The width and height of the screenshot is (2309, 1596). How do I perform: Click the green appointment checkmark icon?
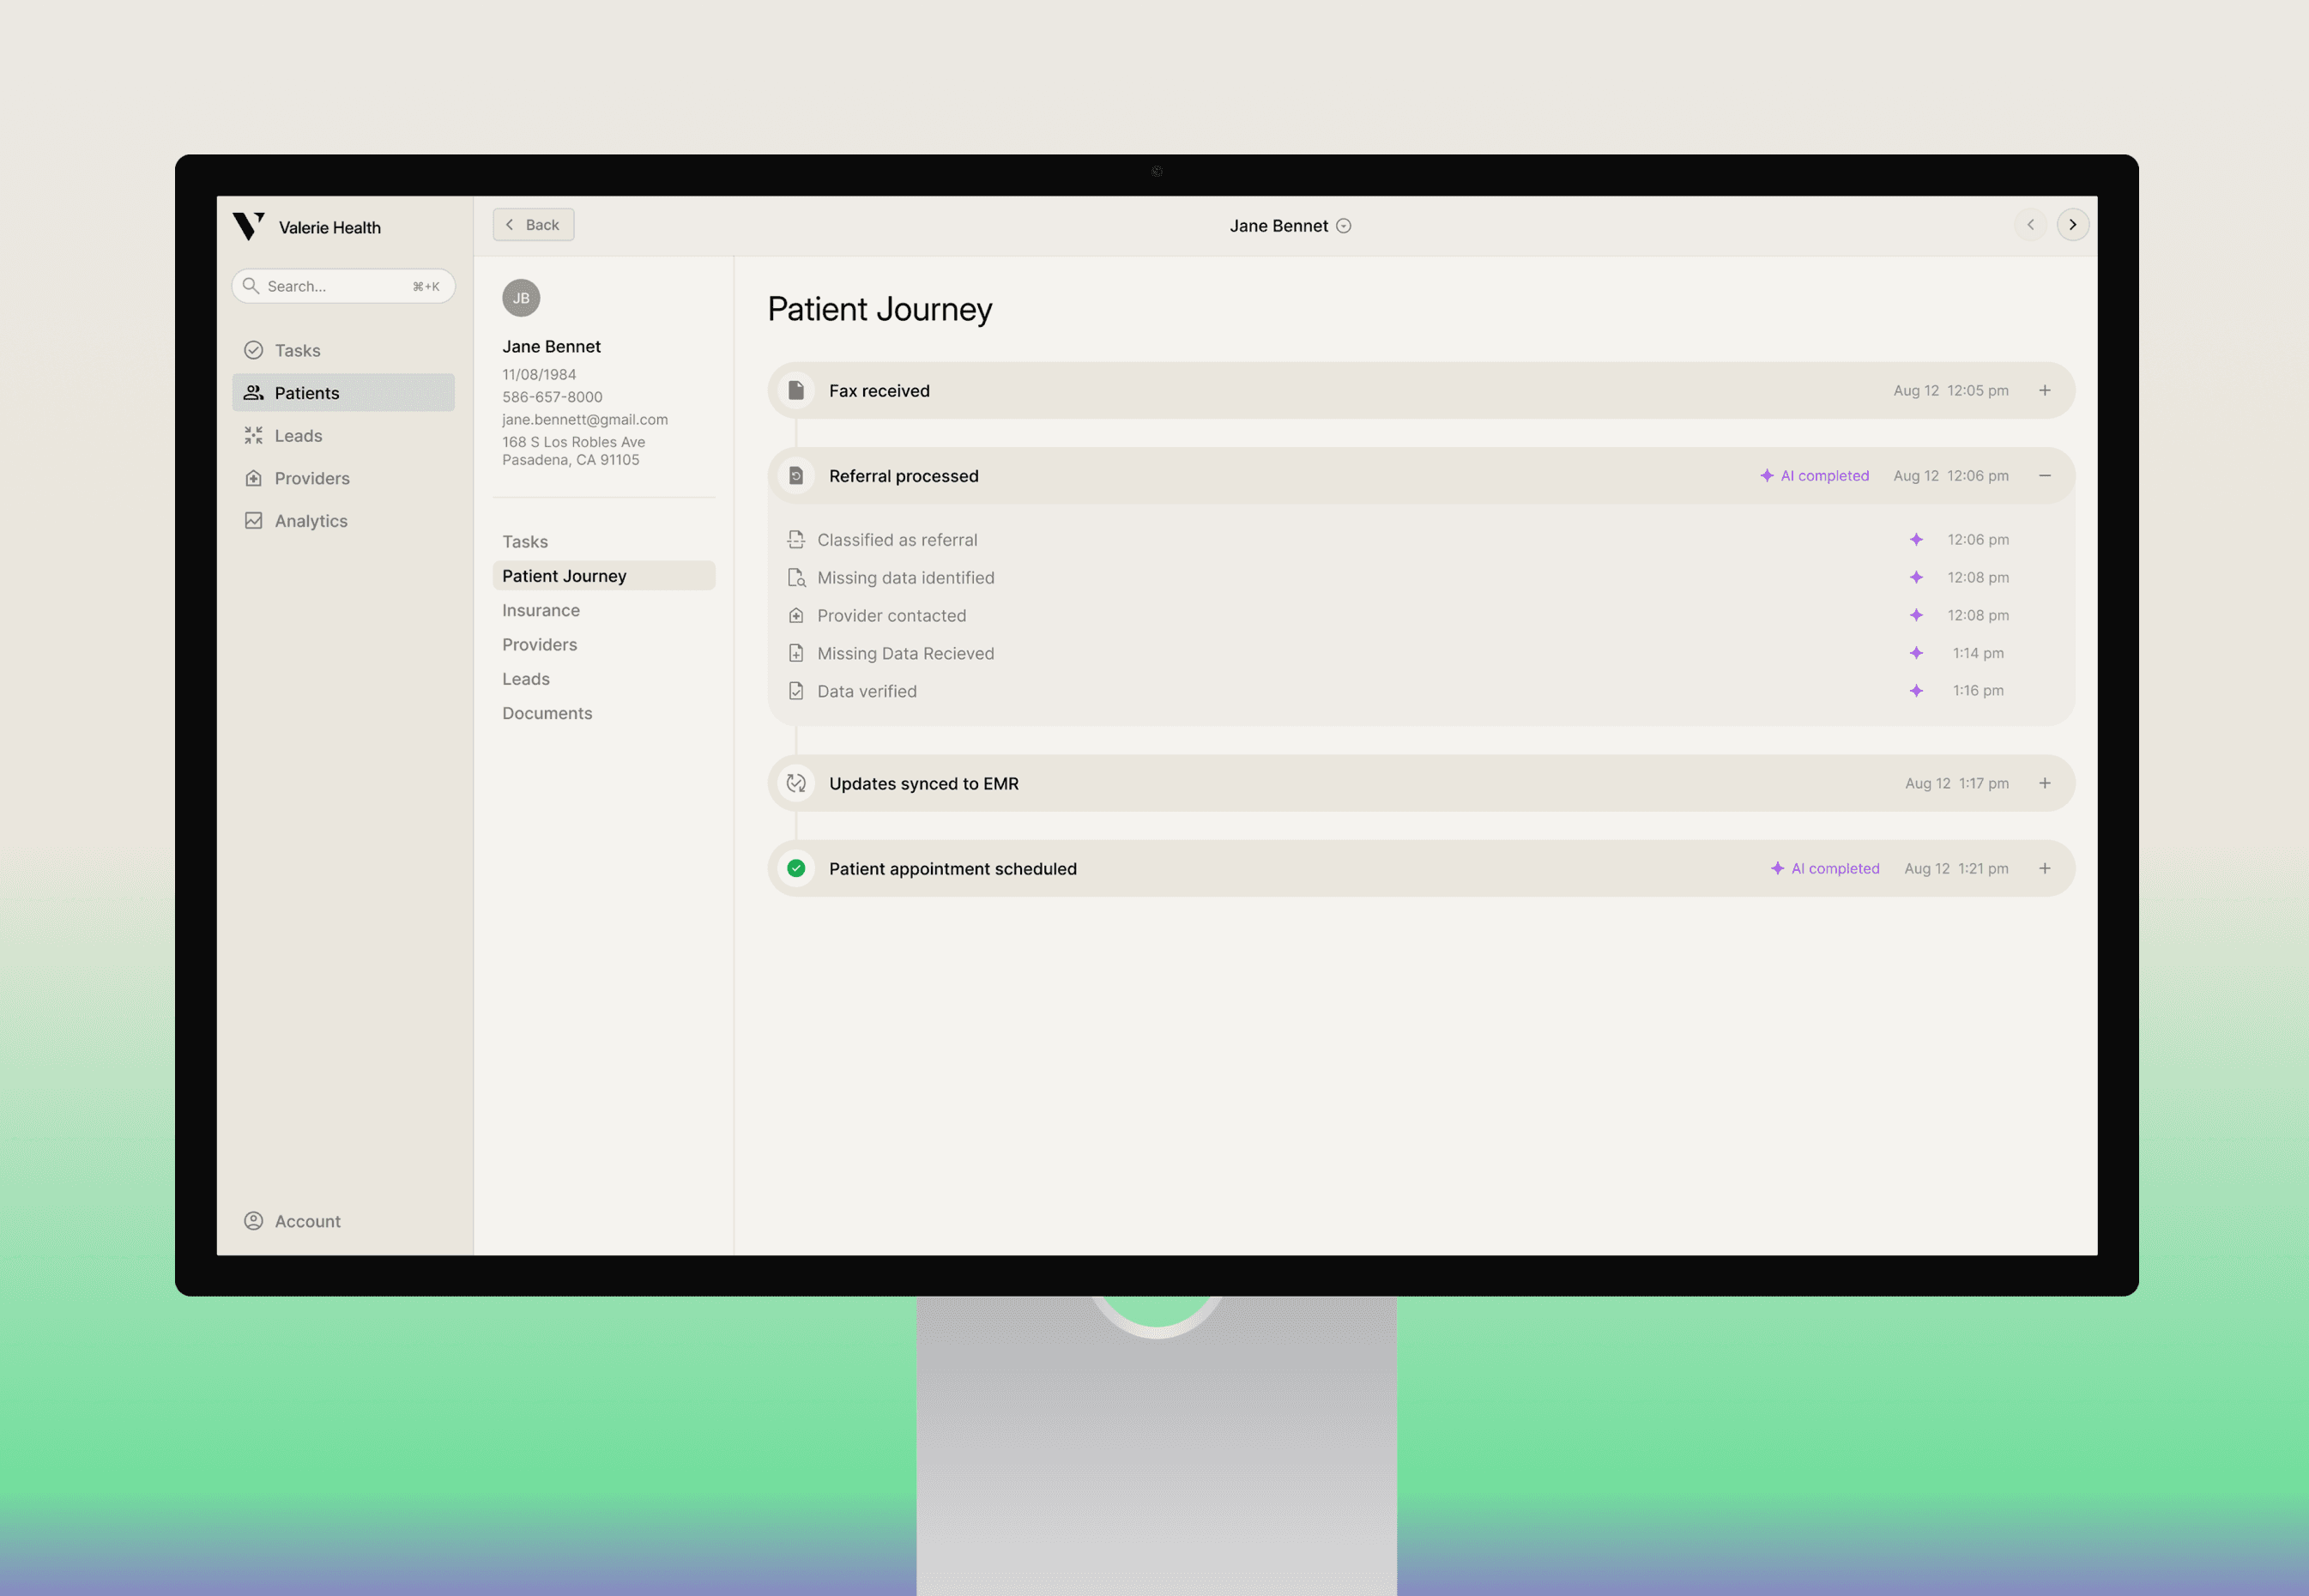tap(796, 868)
